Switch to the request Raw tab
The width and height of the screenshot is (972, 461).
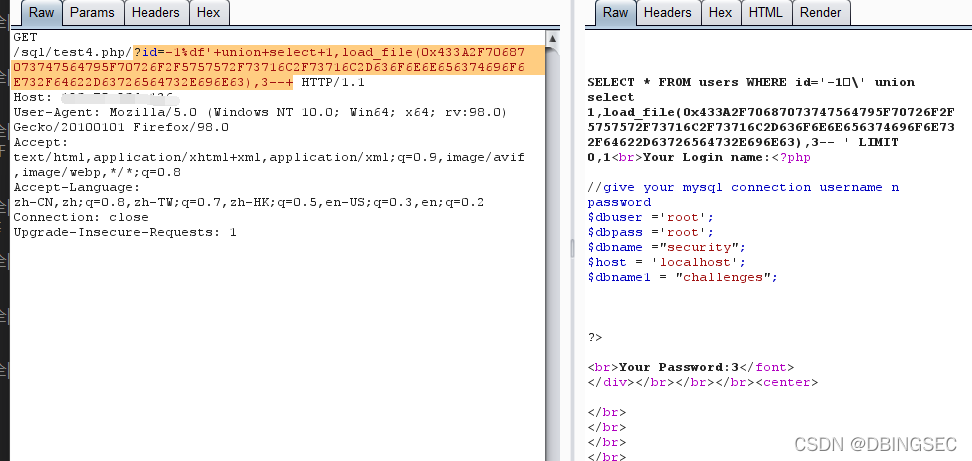click(x=42, y=12)
